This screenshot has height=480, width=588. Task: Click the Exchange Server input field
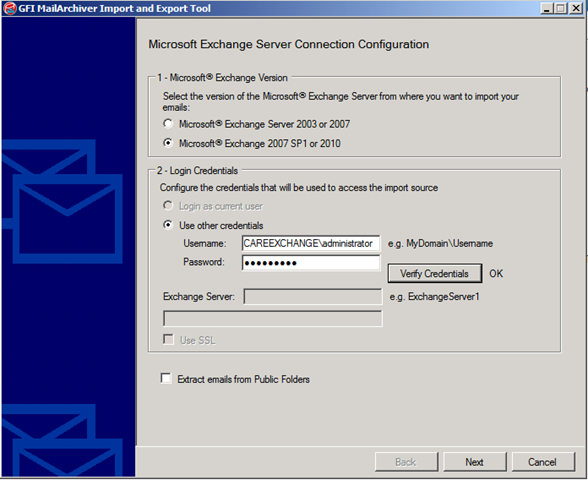(313, 297)
